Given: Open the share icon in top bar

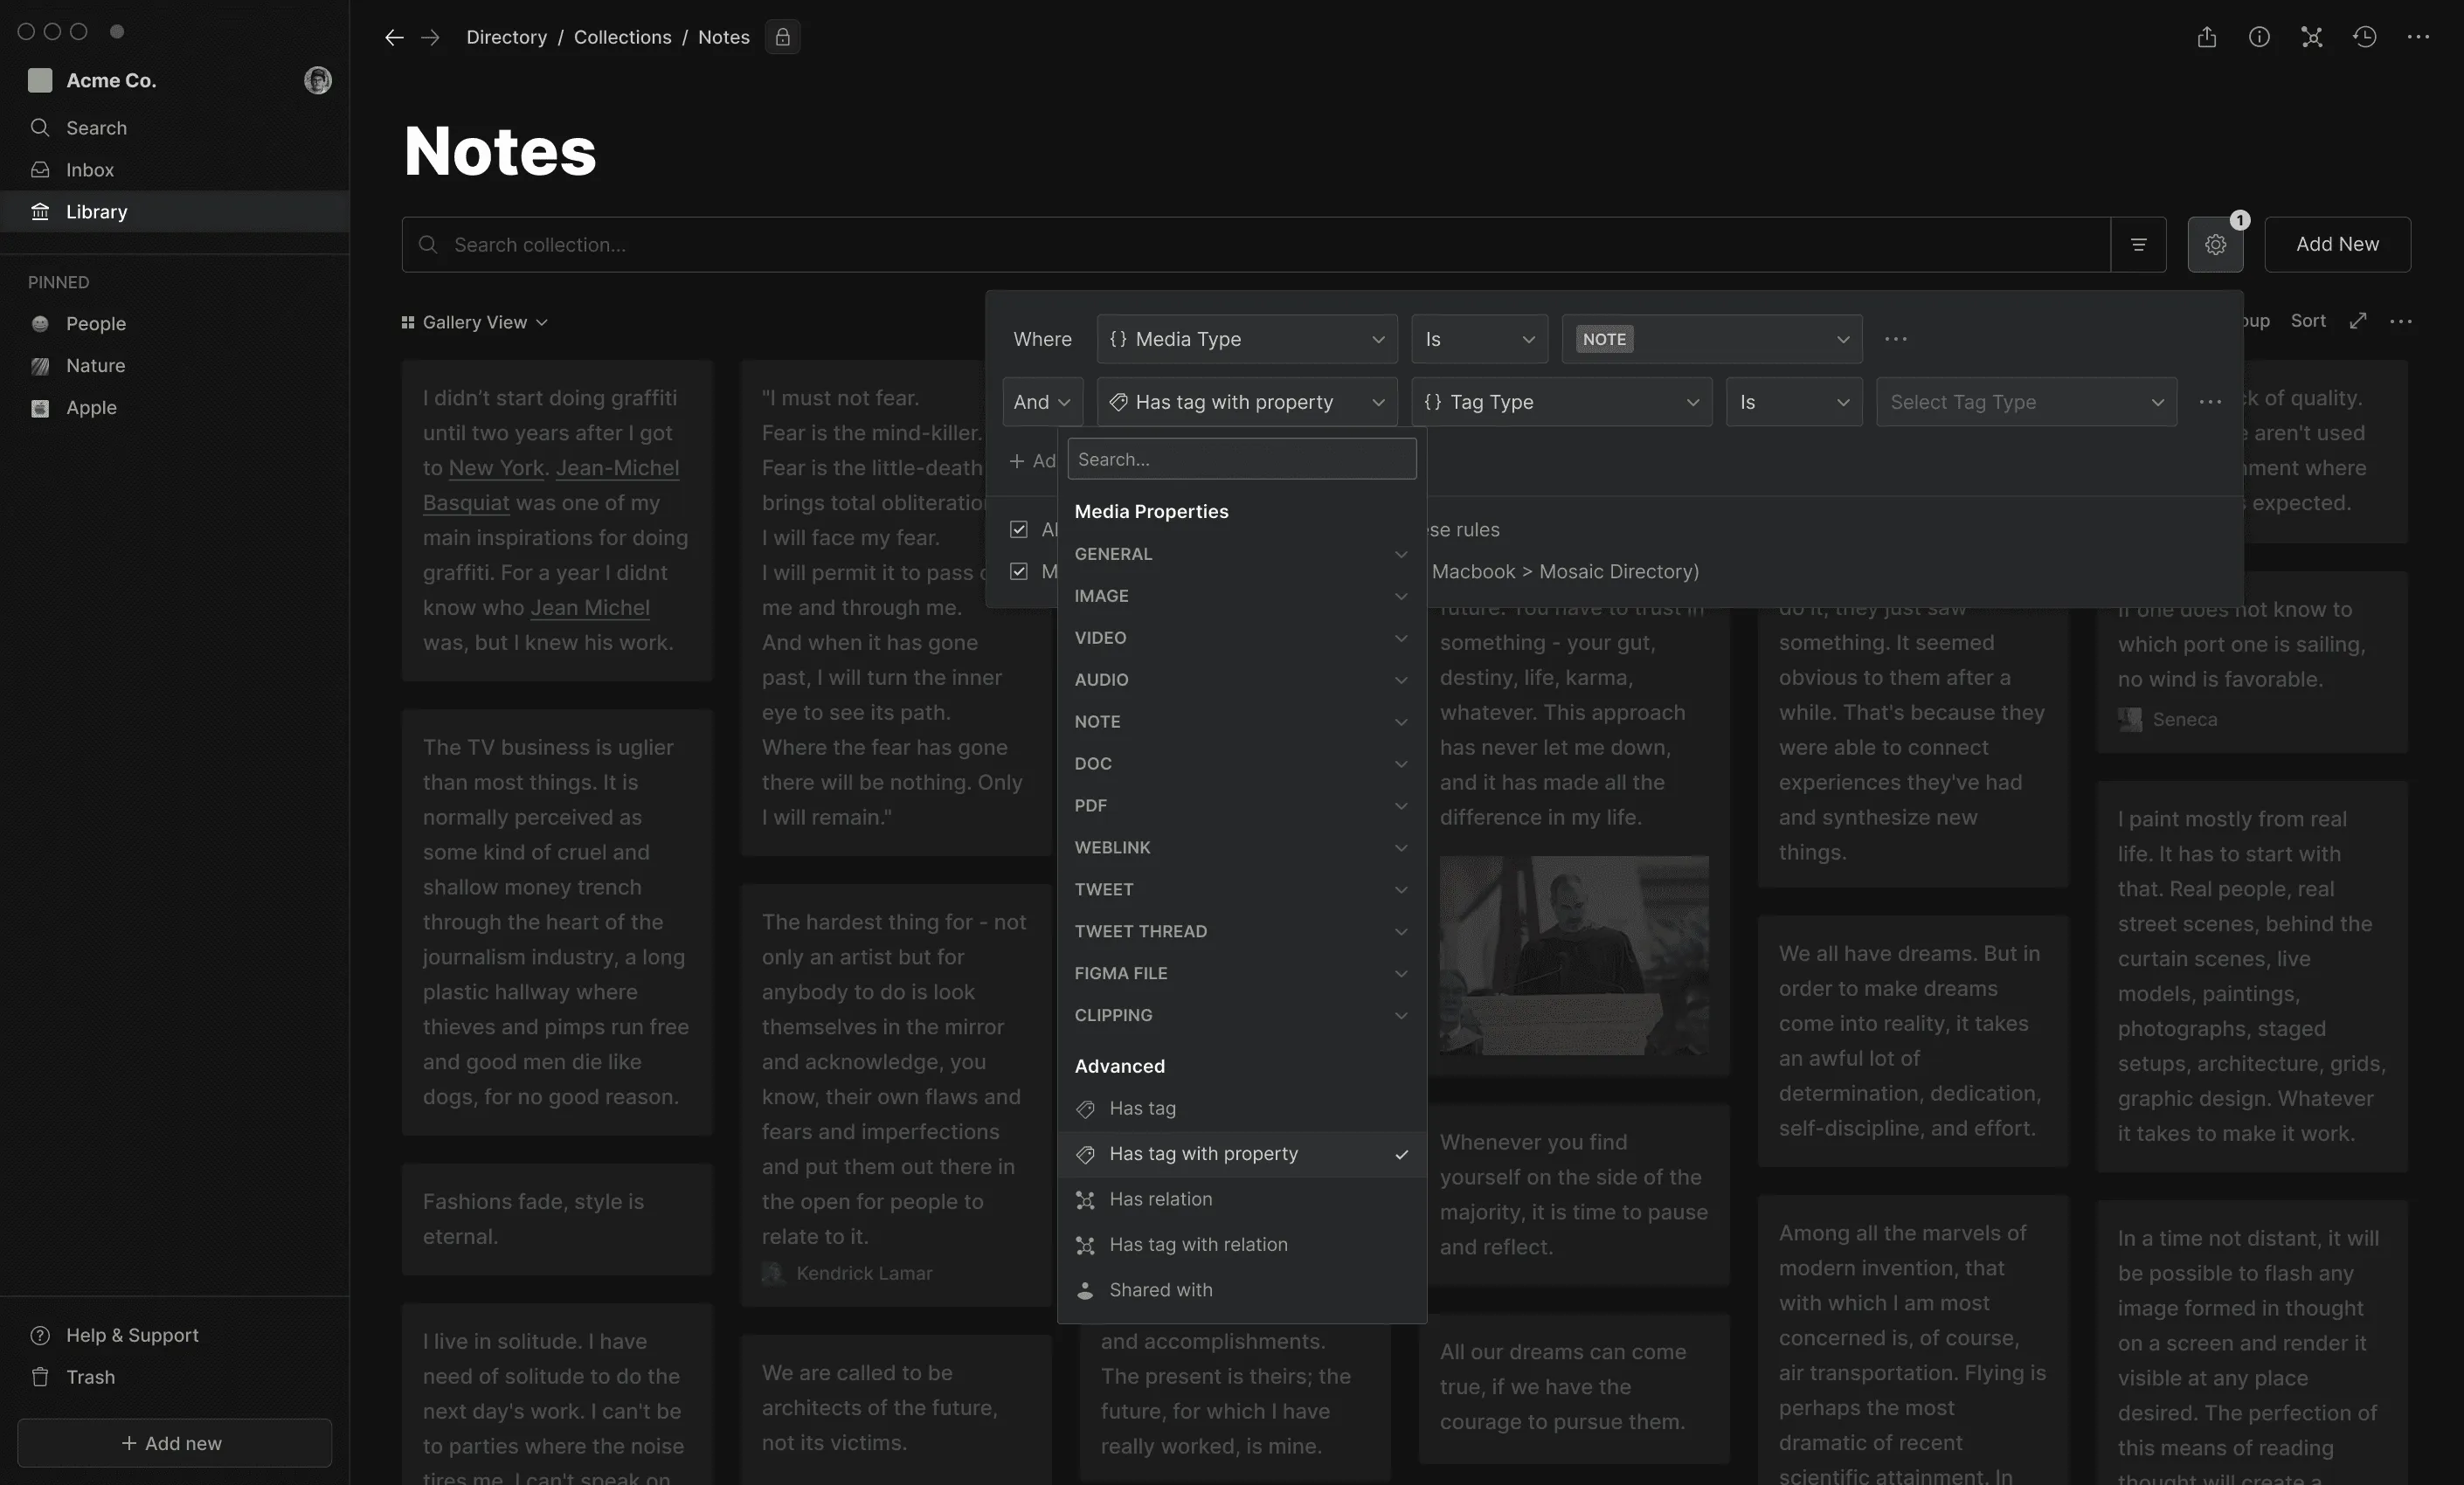Looking at the screenshot, I should click(x=2206, y=37).
